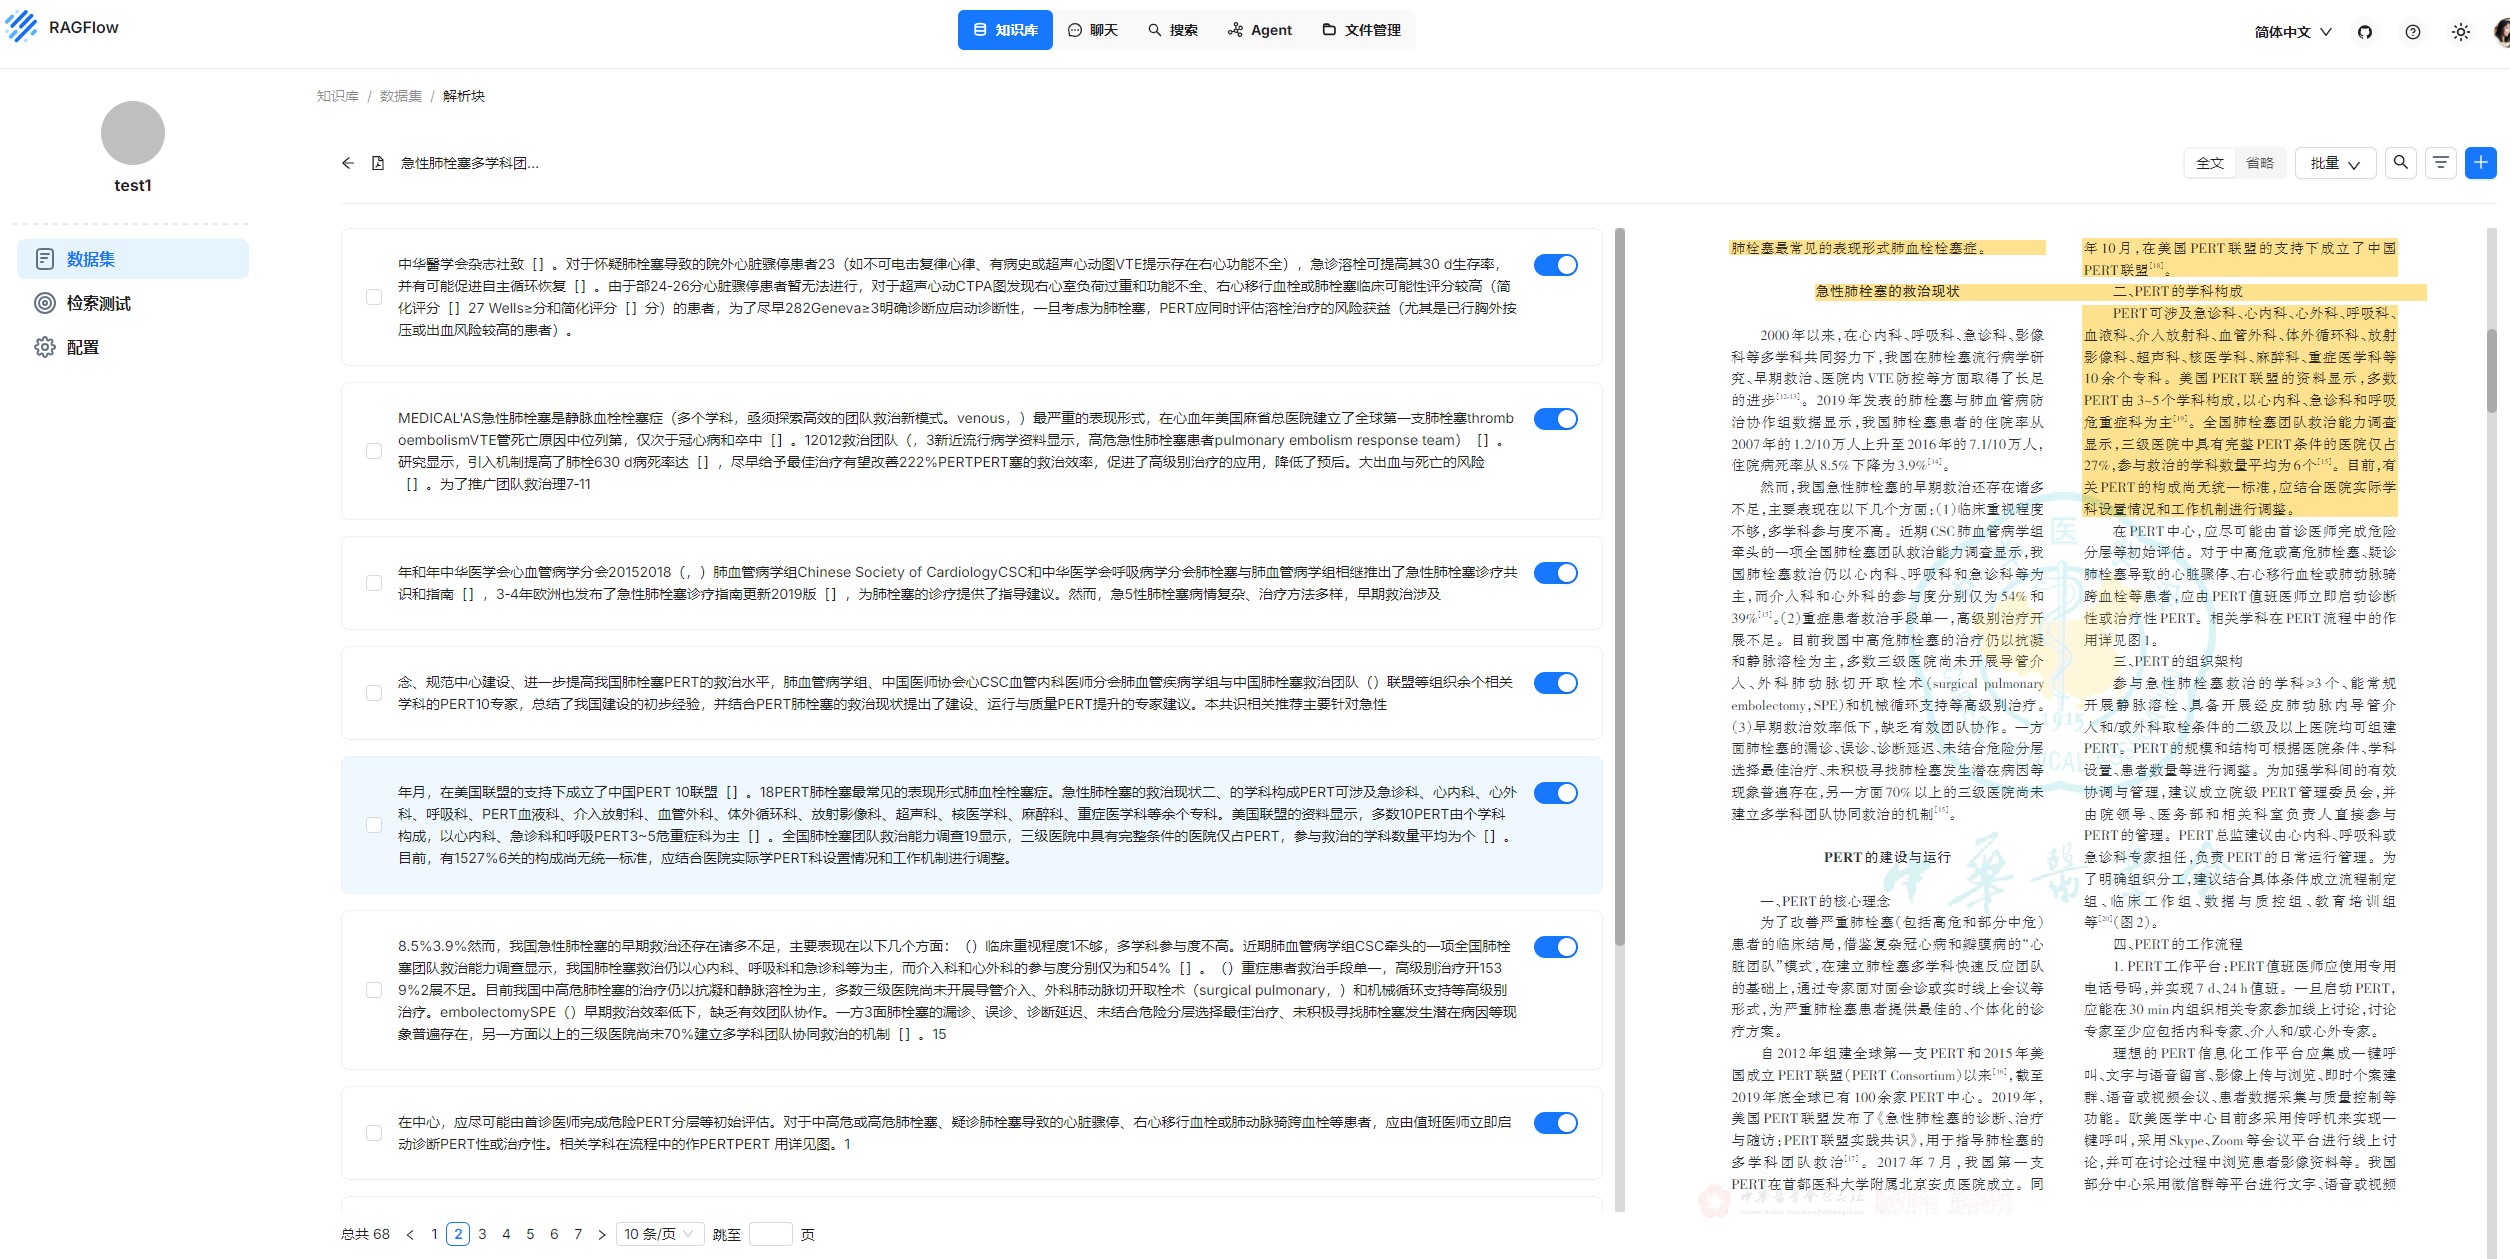
Task: Open the 配置 sidebar item
Action: click(133, 347)
